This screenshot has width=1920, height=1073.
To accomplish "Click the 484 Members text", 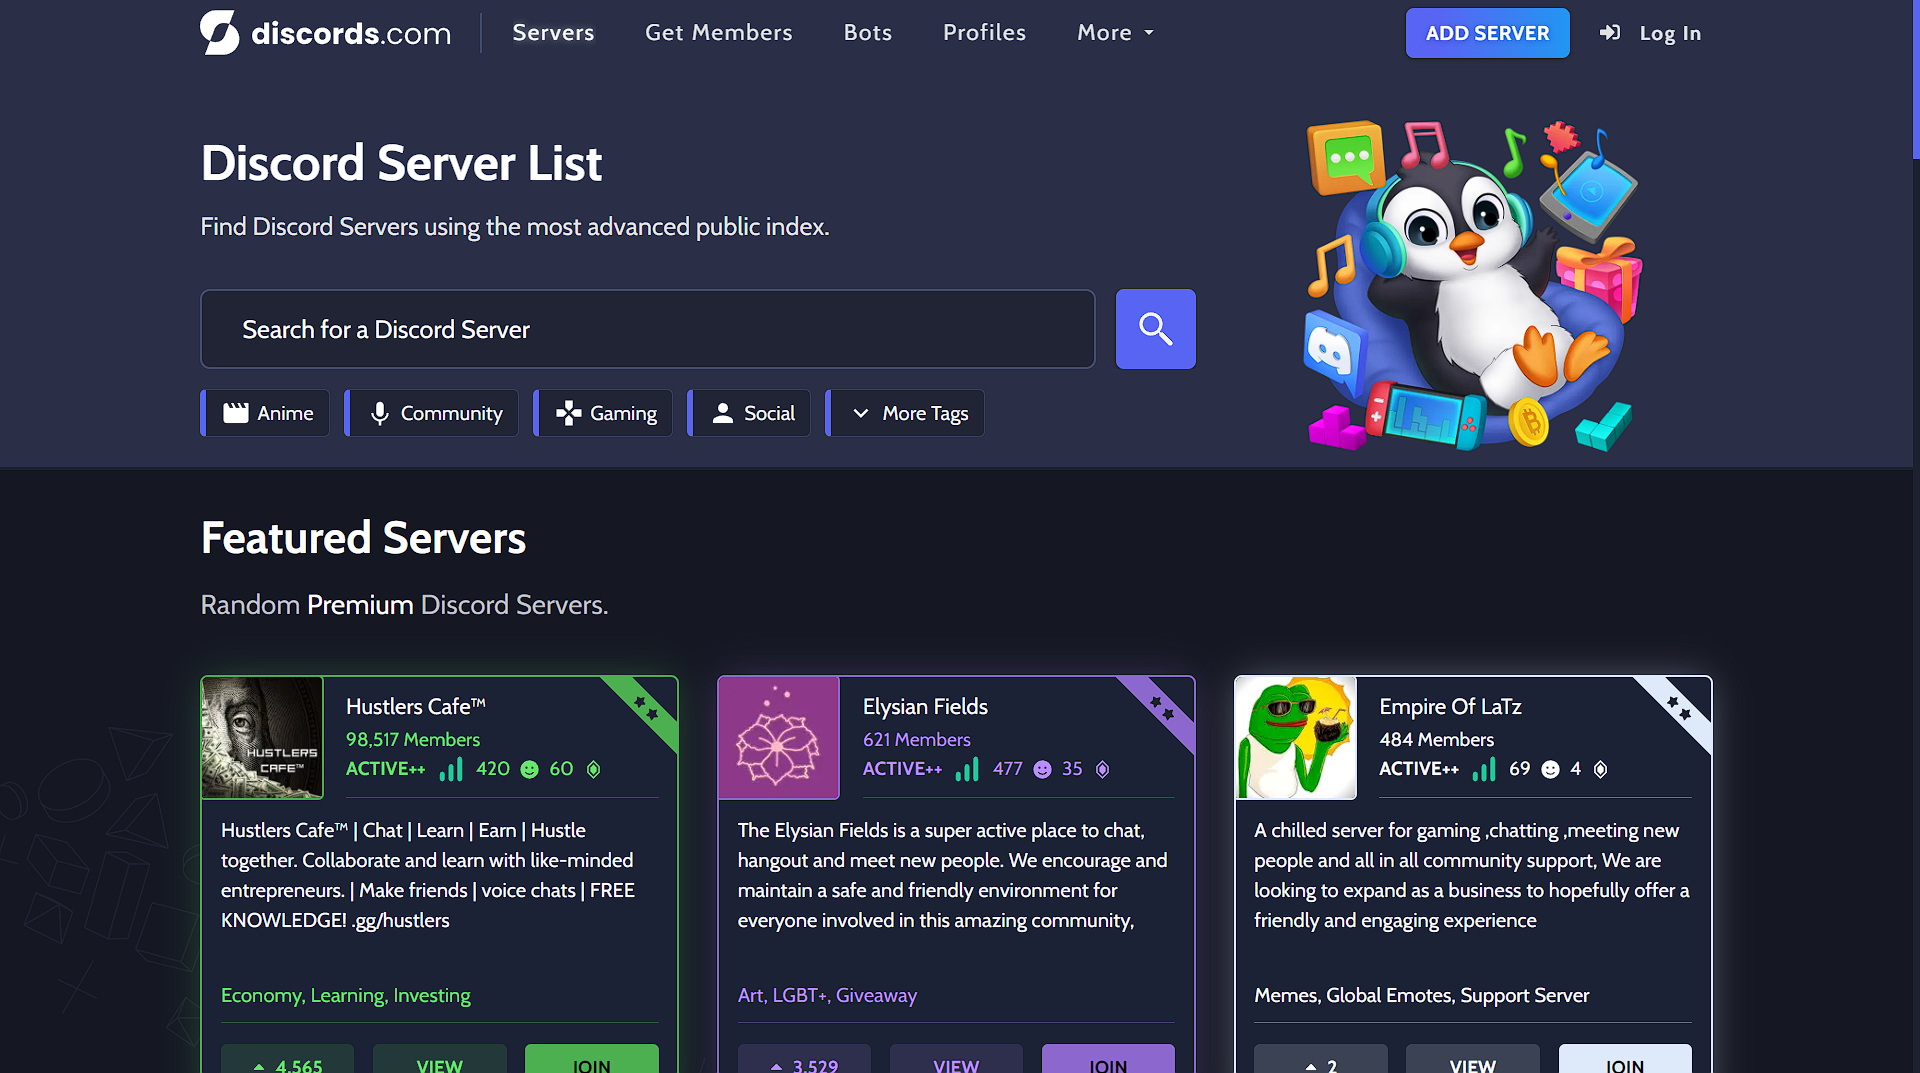I will click(x=1437, y=739).
